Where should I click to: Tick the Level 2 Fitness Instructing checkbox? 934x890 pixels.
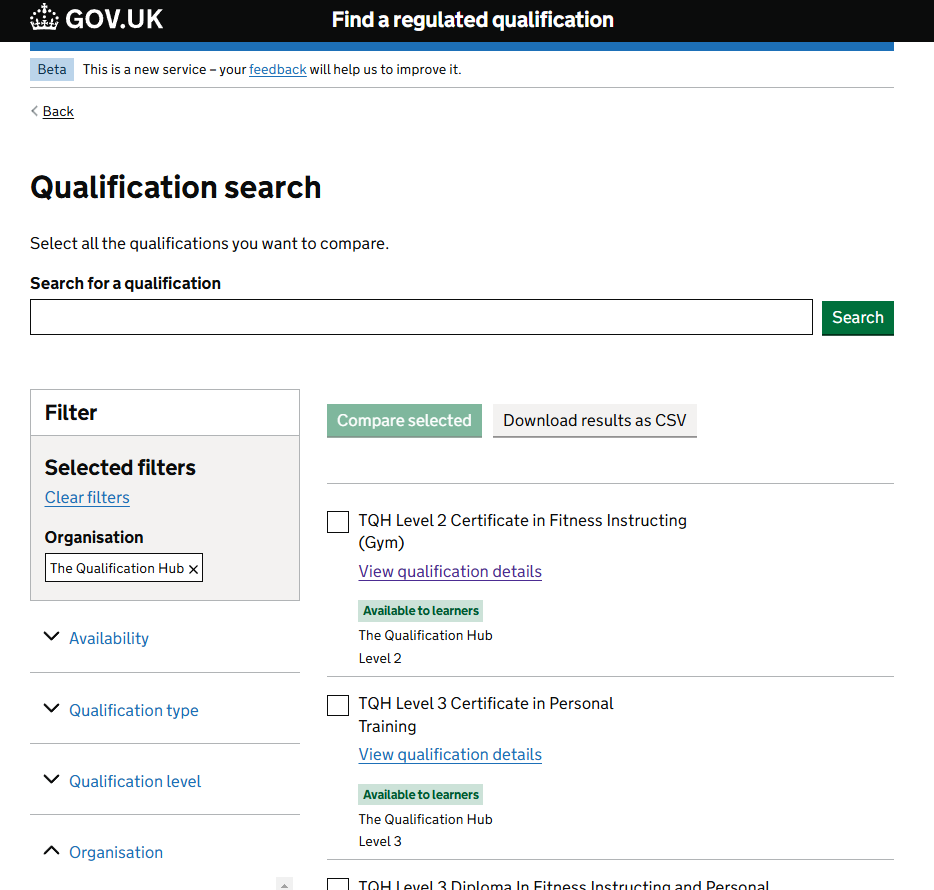pyautogui.click(x=338, y=522)
